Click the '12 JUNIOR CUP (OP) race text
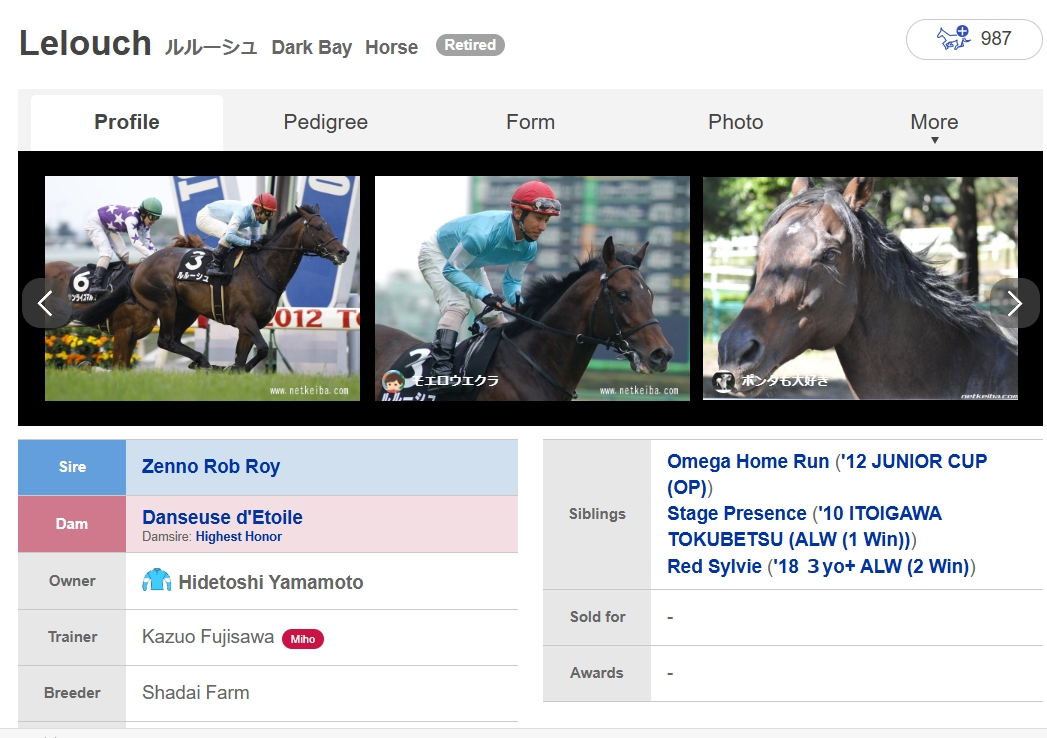The height and width of the screenshot is (738, 1047). pos(827,474)
